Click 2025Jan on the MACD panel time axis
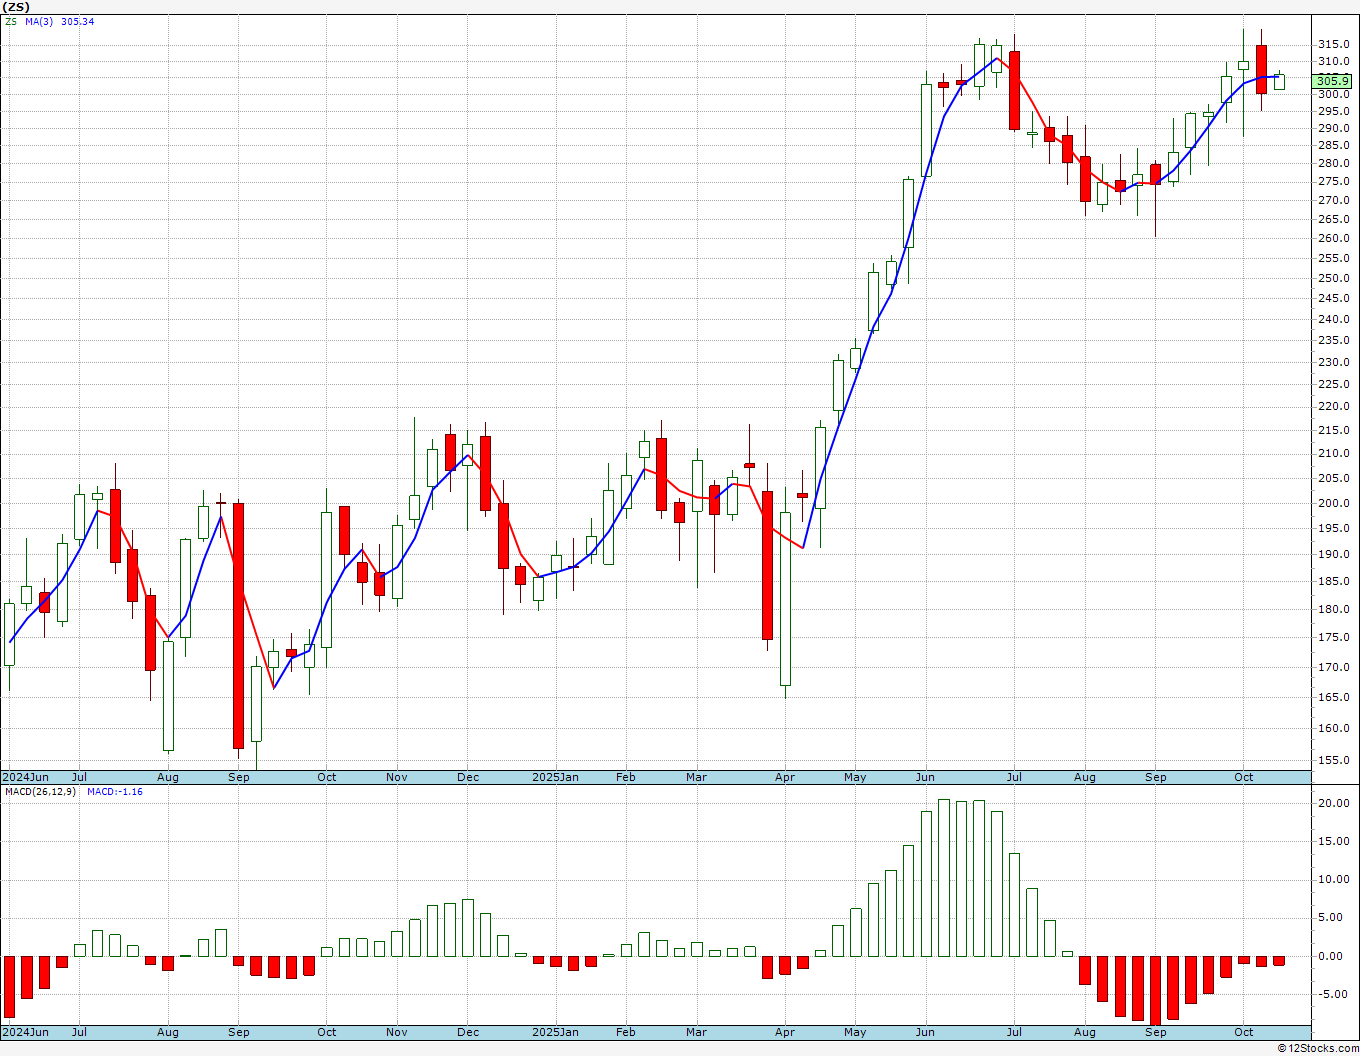 coord(555,1032)
